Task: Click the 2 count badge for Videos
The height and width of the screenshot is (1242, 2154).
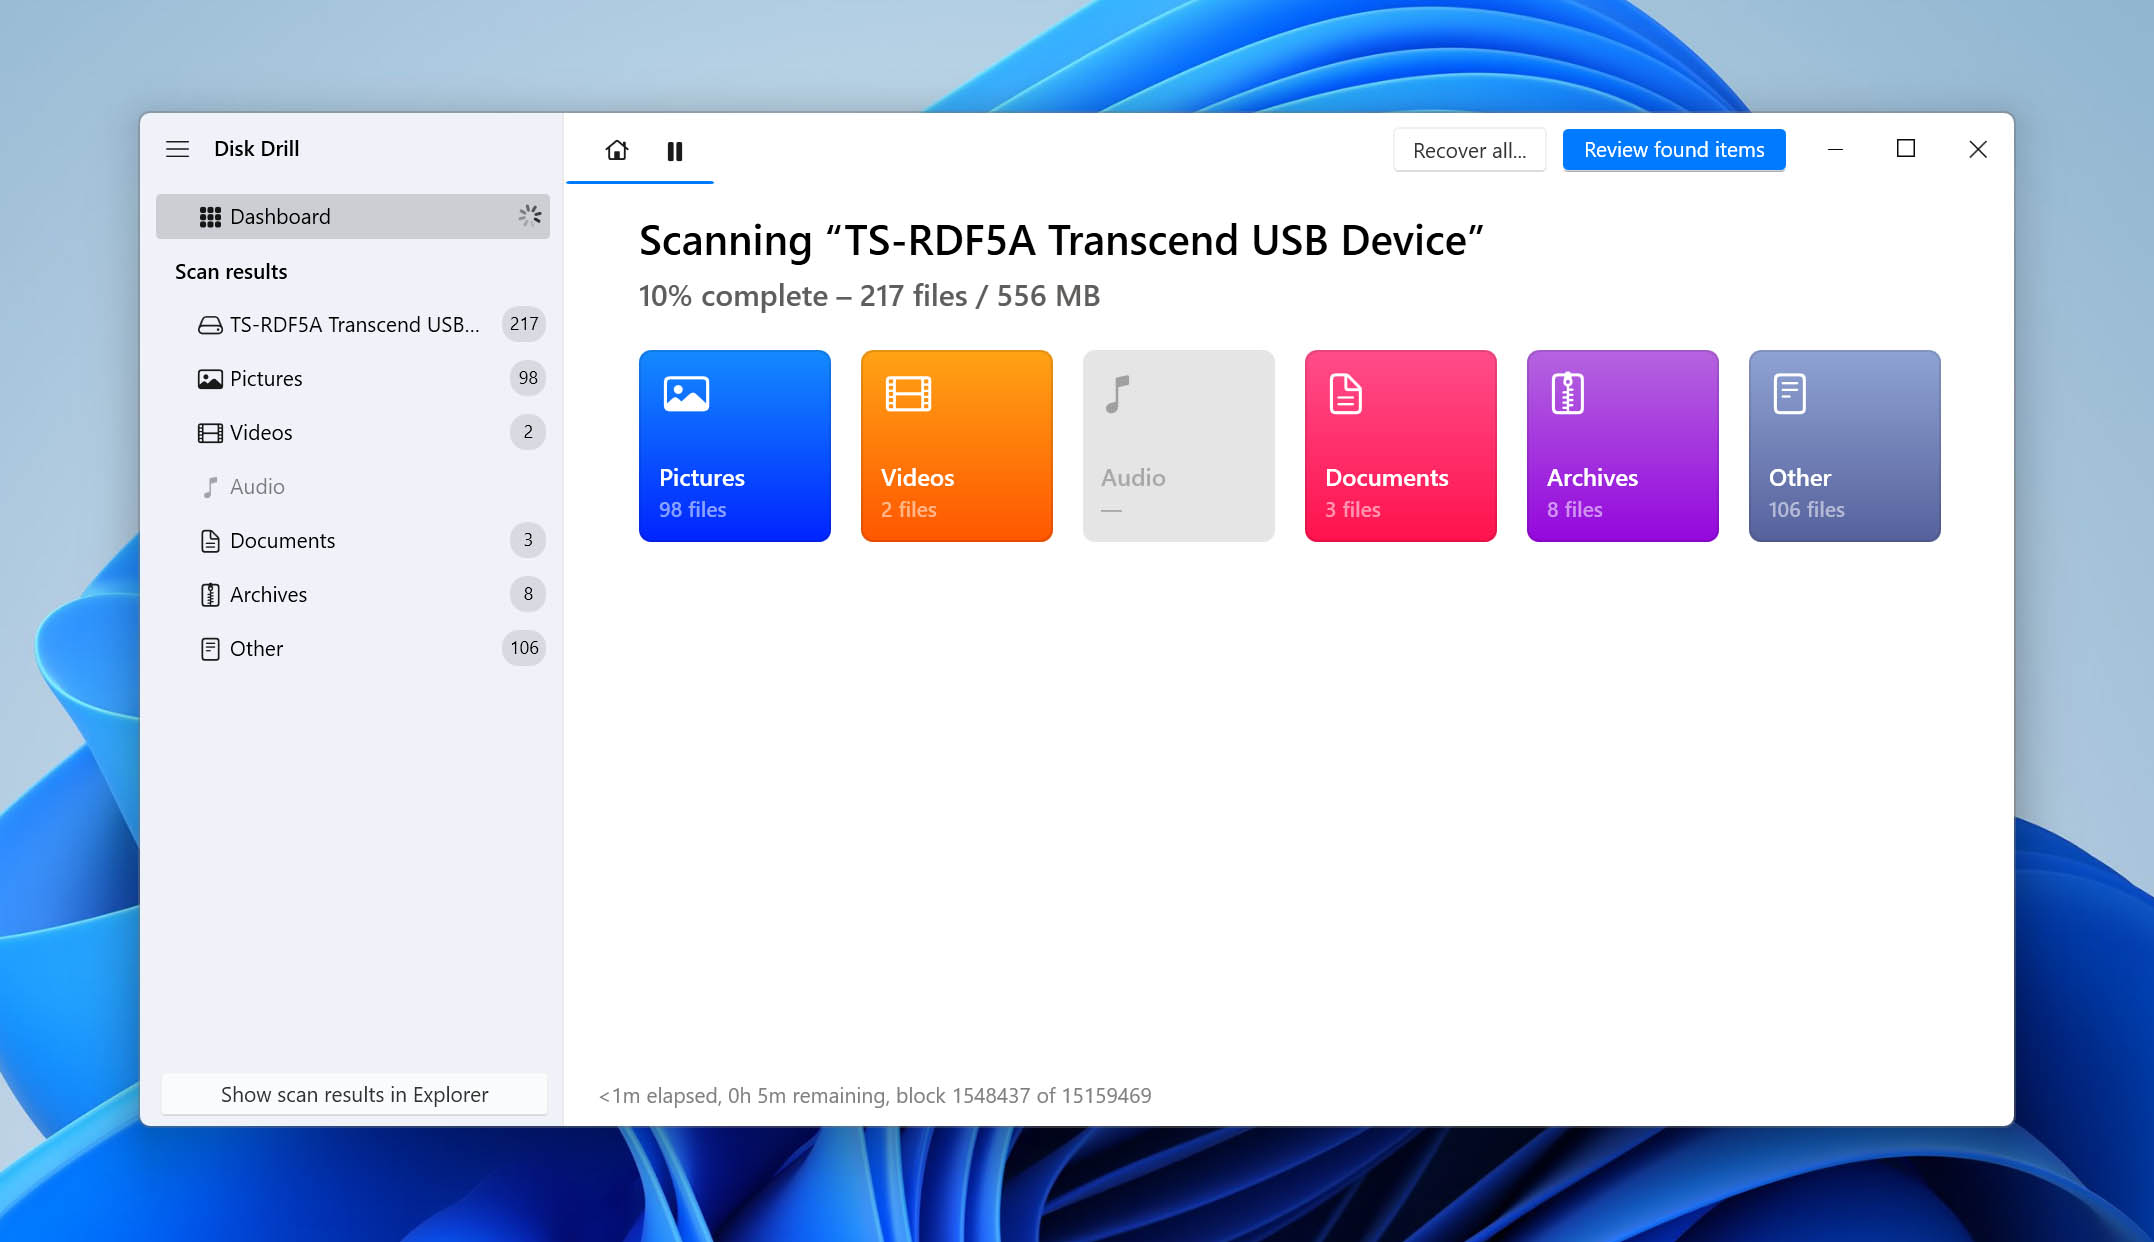Action: tap(528, 432)
